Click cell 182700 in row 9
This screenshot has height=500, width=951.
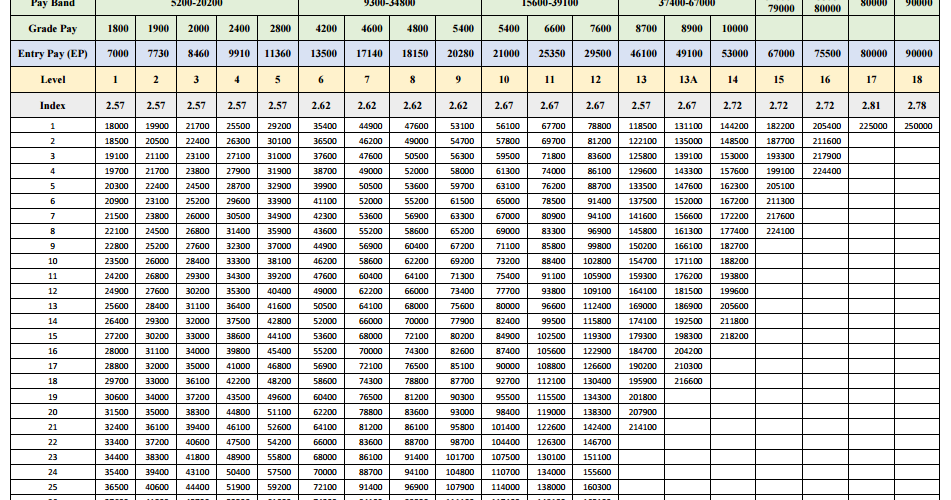pyautogui.click(x=734, y=246)
